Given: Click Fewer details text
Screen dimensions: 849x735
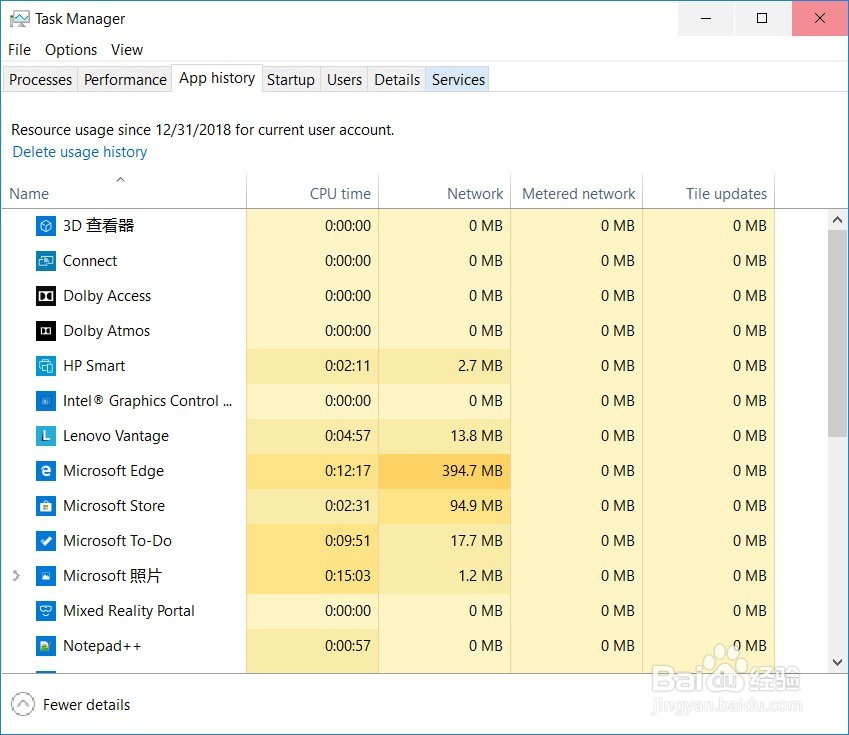Looking at the screenshot, I should 87,705.
